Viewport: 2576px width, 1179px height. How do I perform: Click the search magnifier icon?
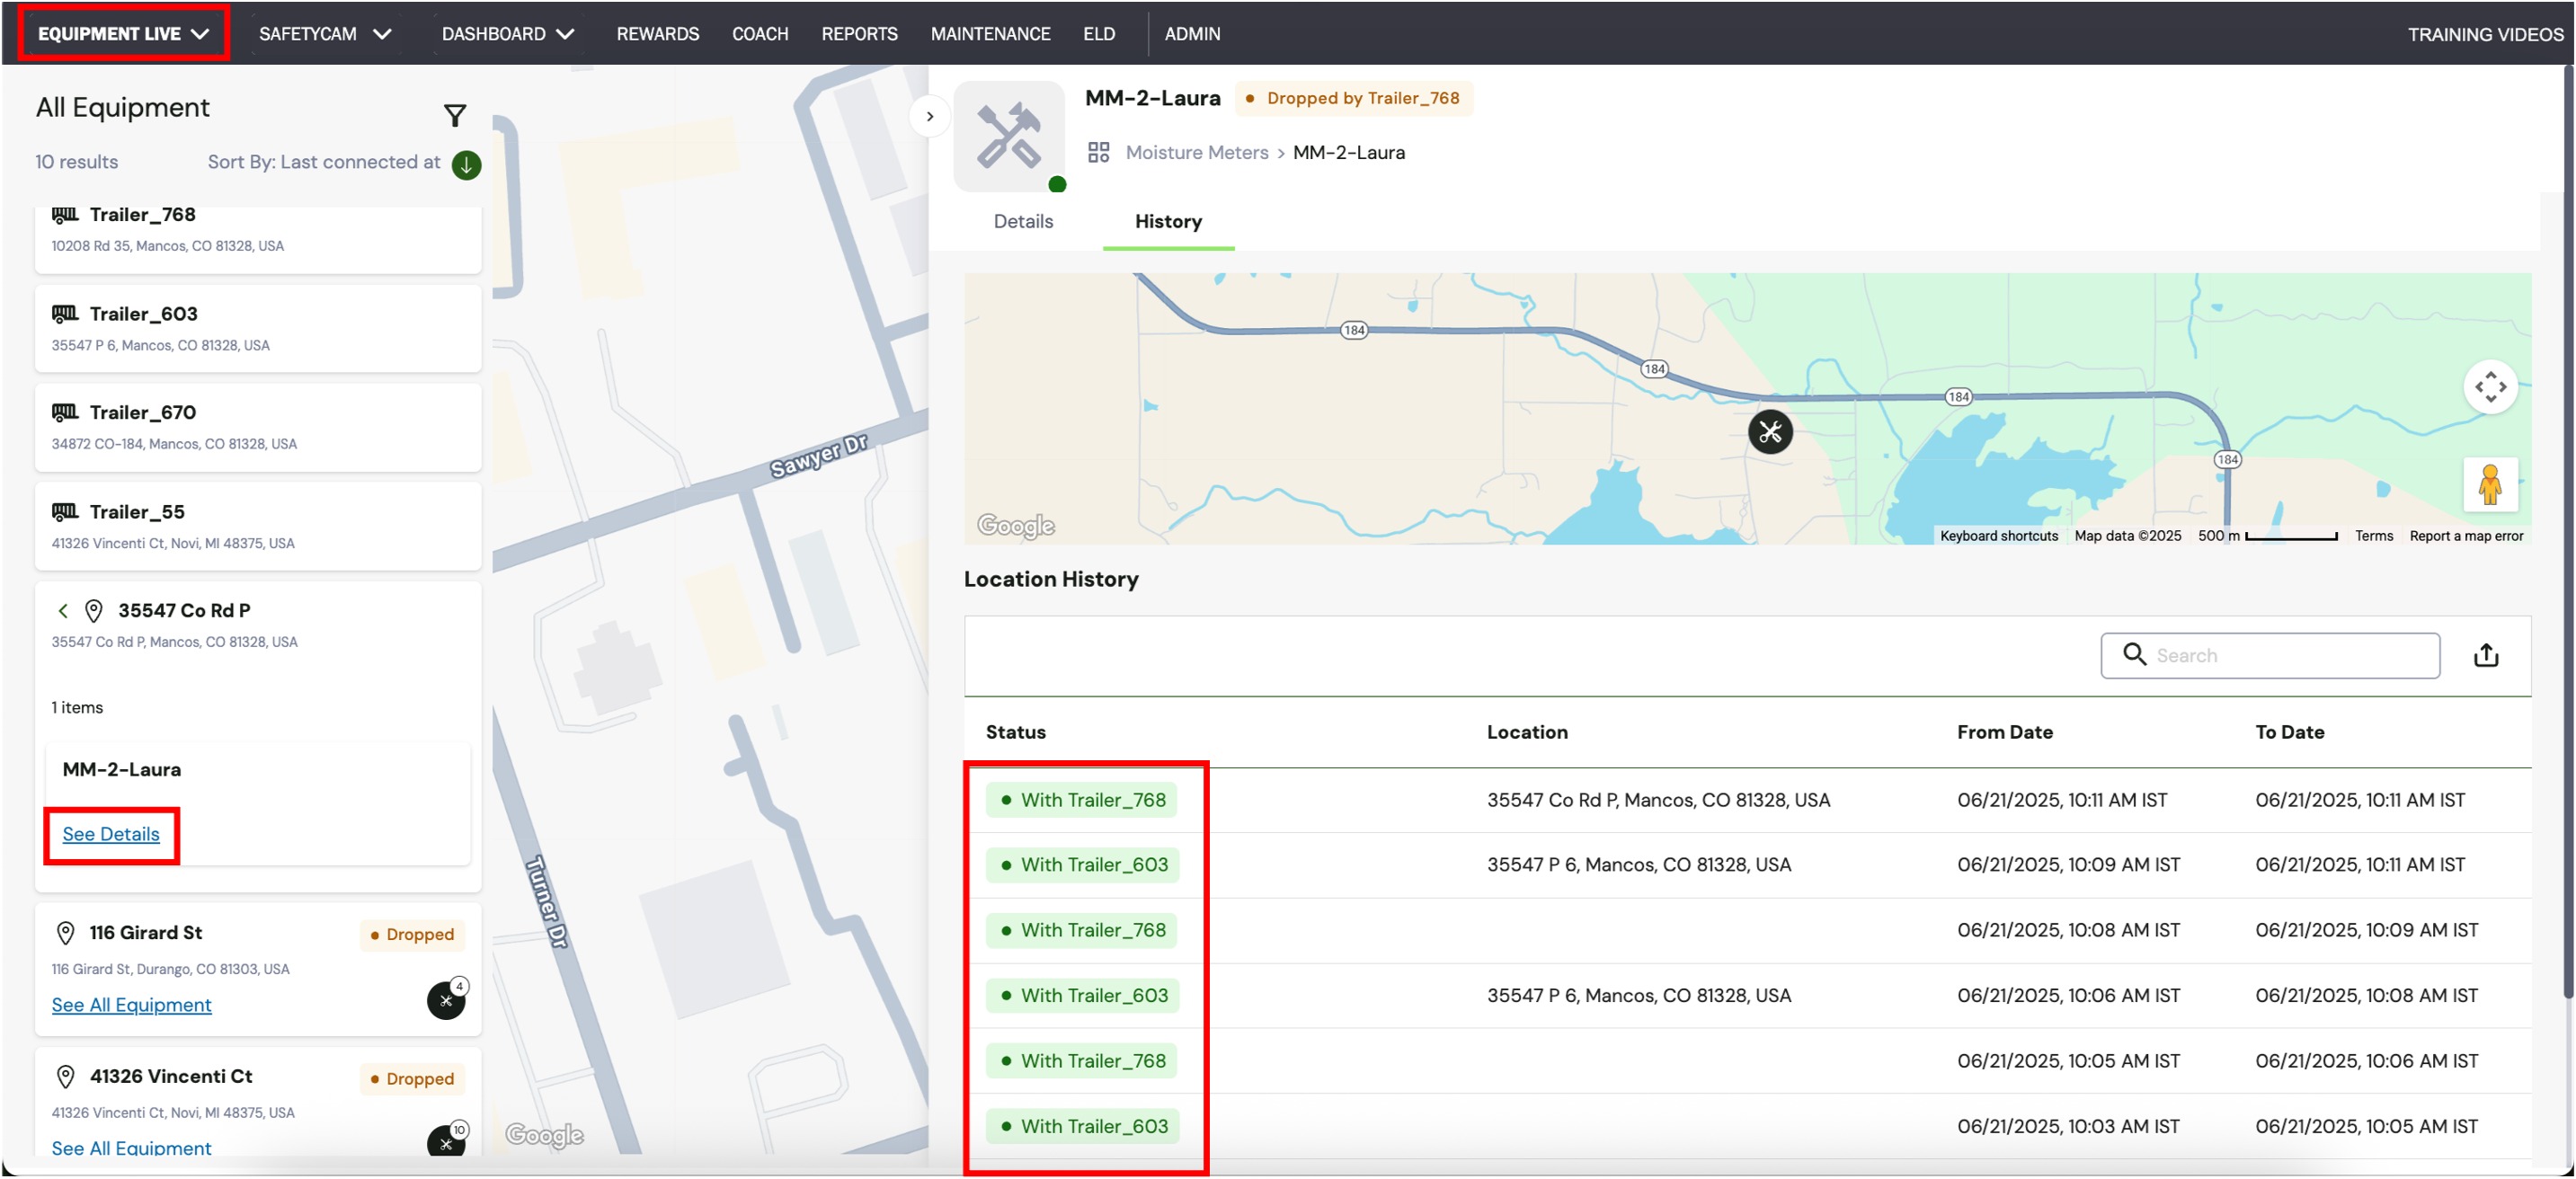pyautogui.click(x=2133, y=654)
